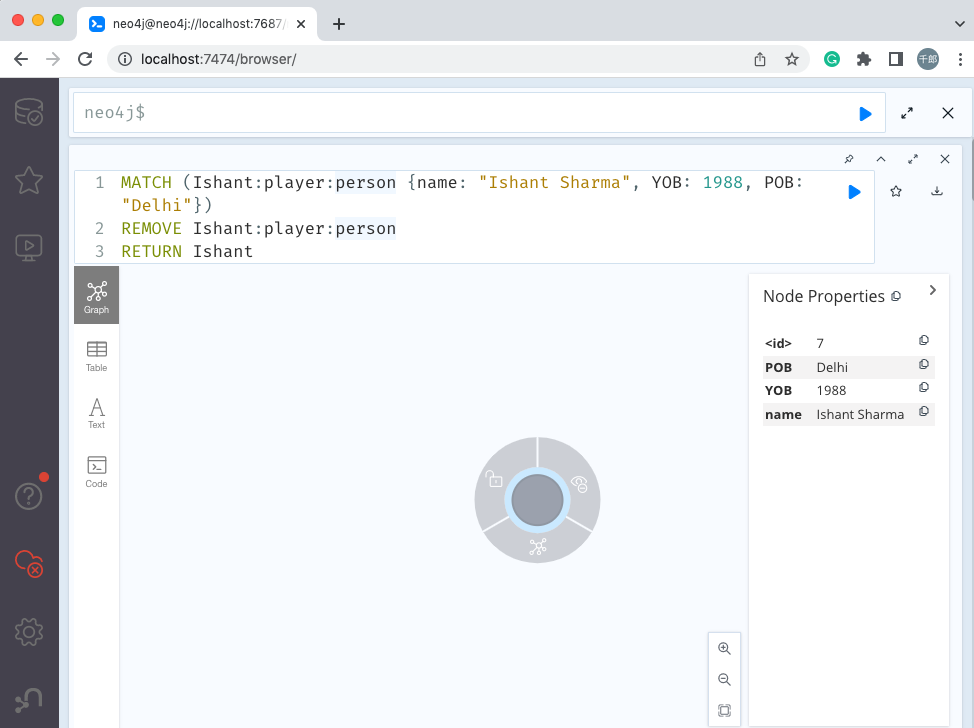Save the frame query as favorite
Viewport: 974px width, 728px height.
[896, 191]
